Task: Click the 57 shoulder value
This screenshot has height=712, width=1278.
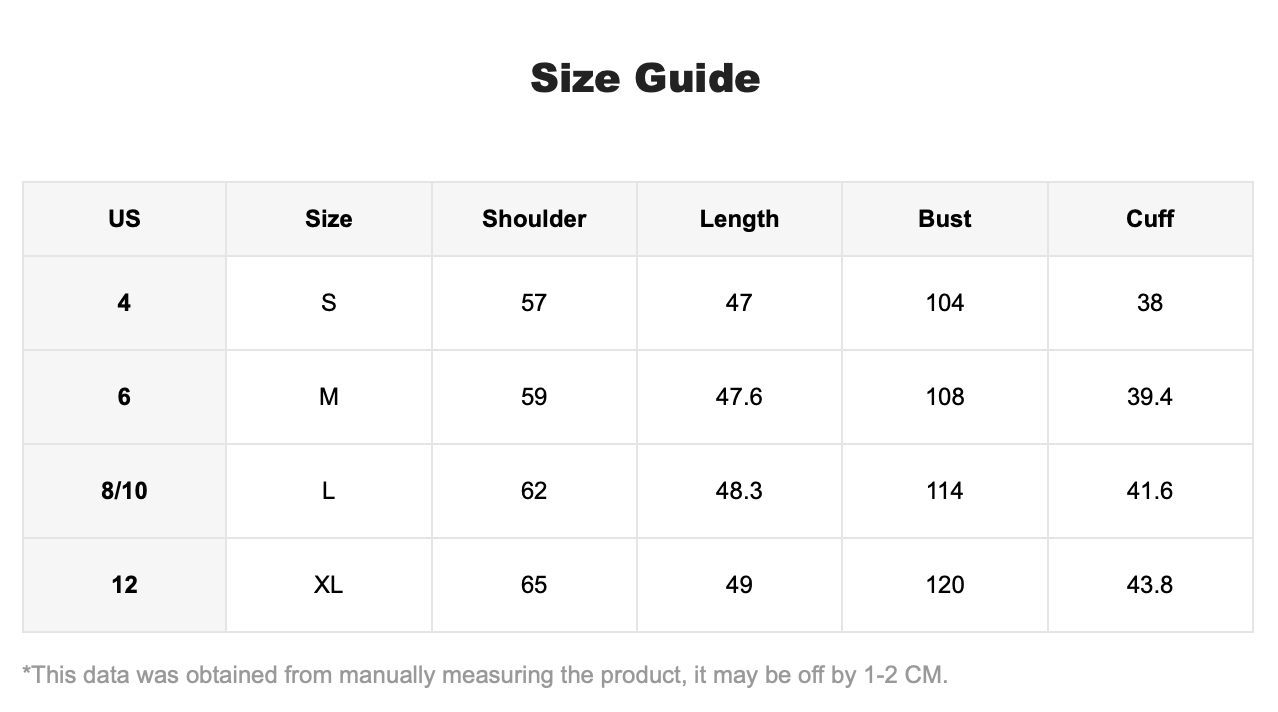Action: 534,303
